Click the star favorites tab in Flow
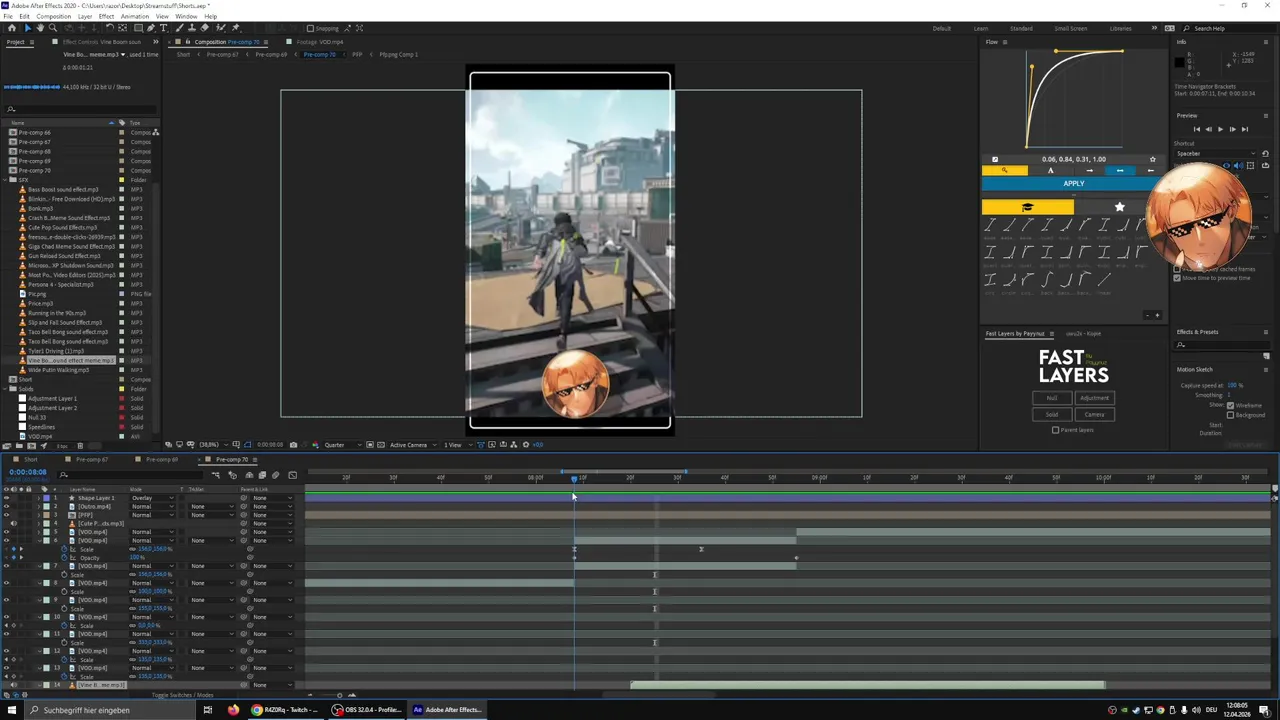Screen dimensions: 1280x720 pyautogui.click(x=1120, y=207)
